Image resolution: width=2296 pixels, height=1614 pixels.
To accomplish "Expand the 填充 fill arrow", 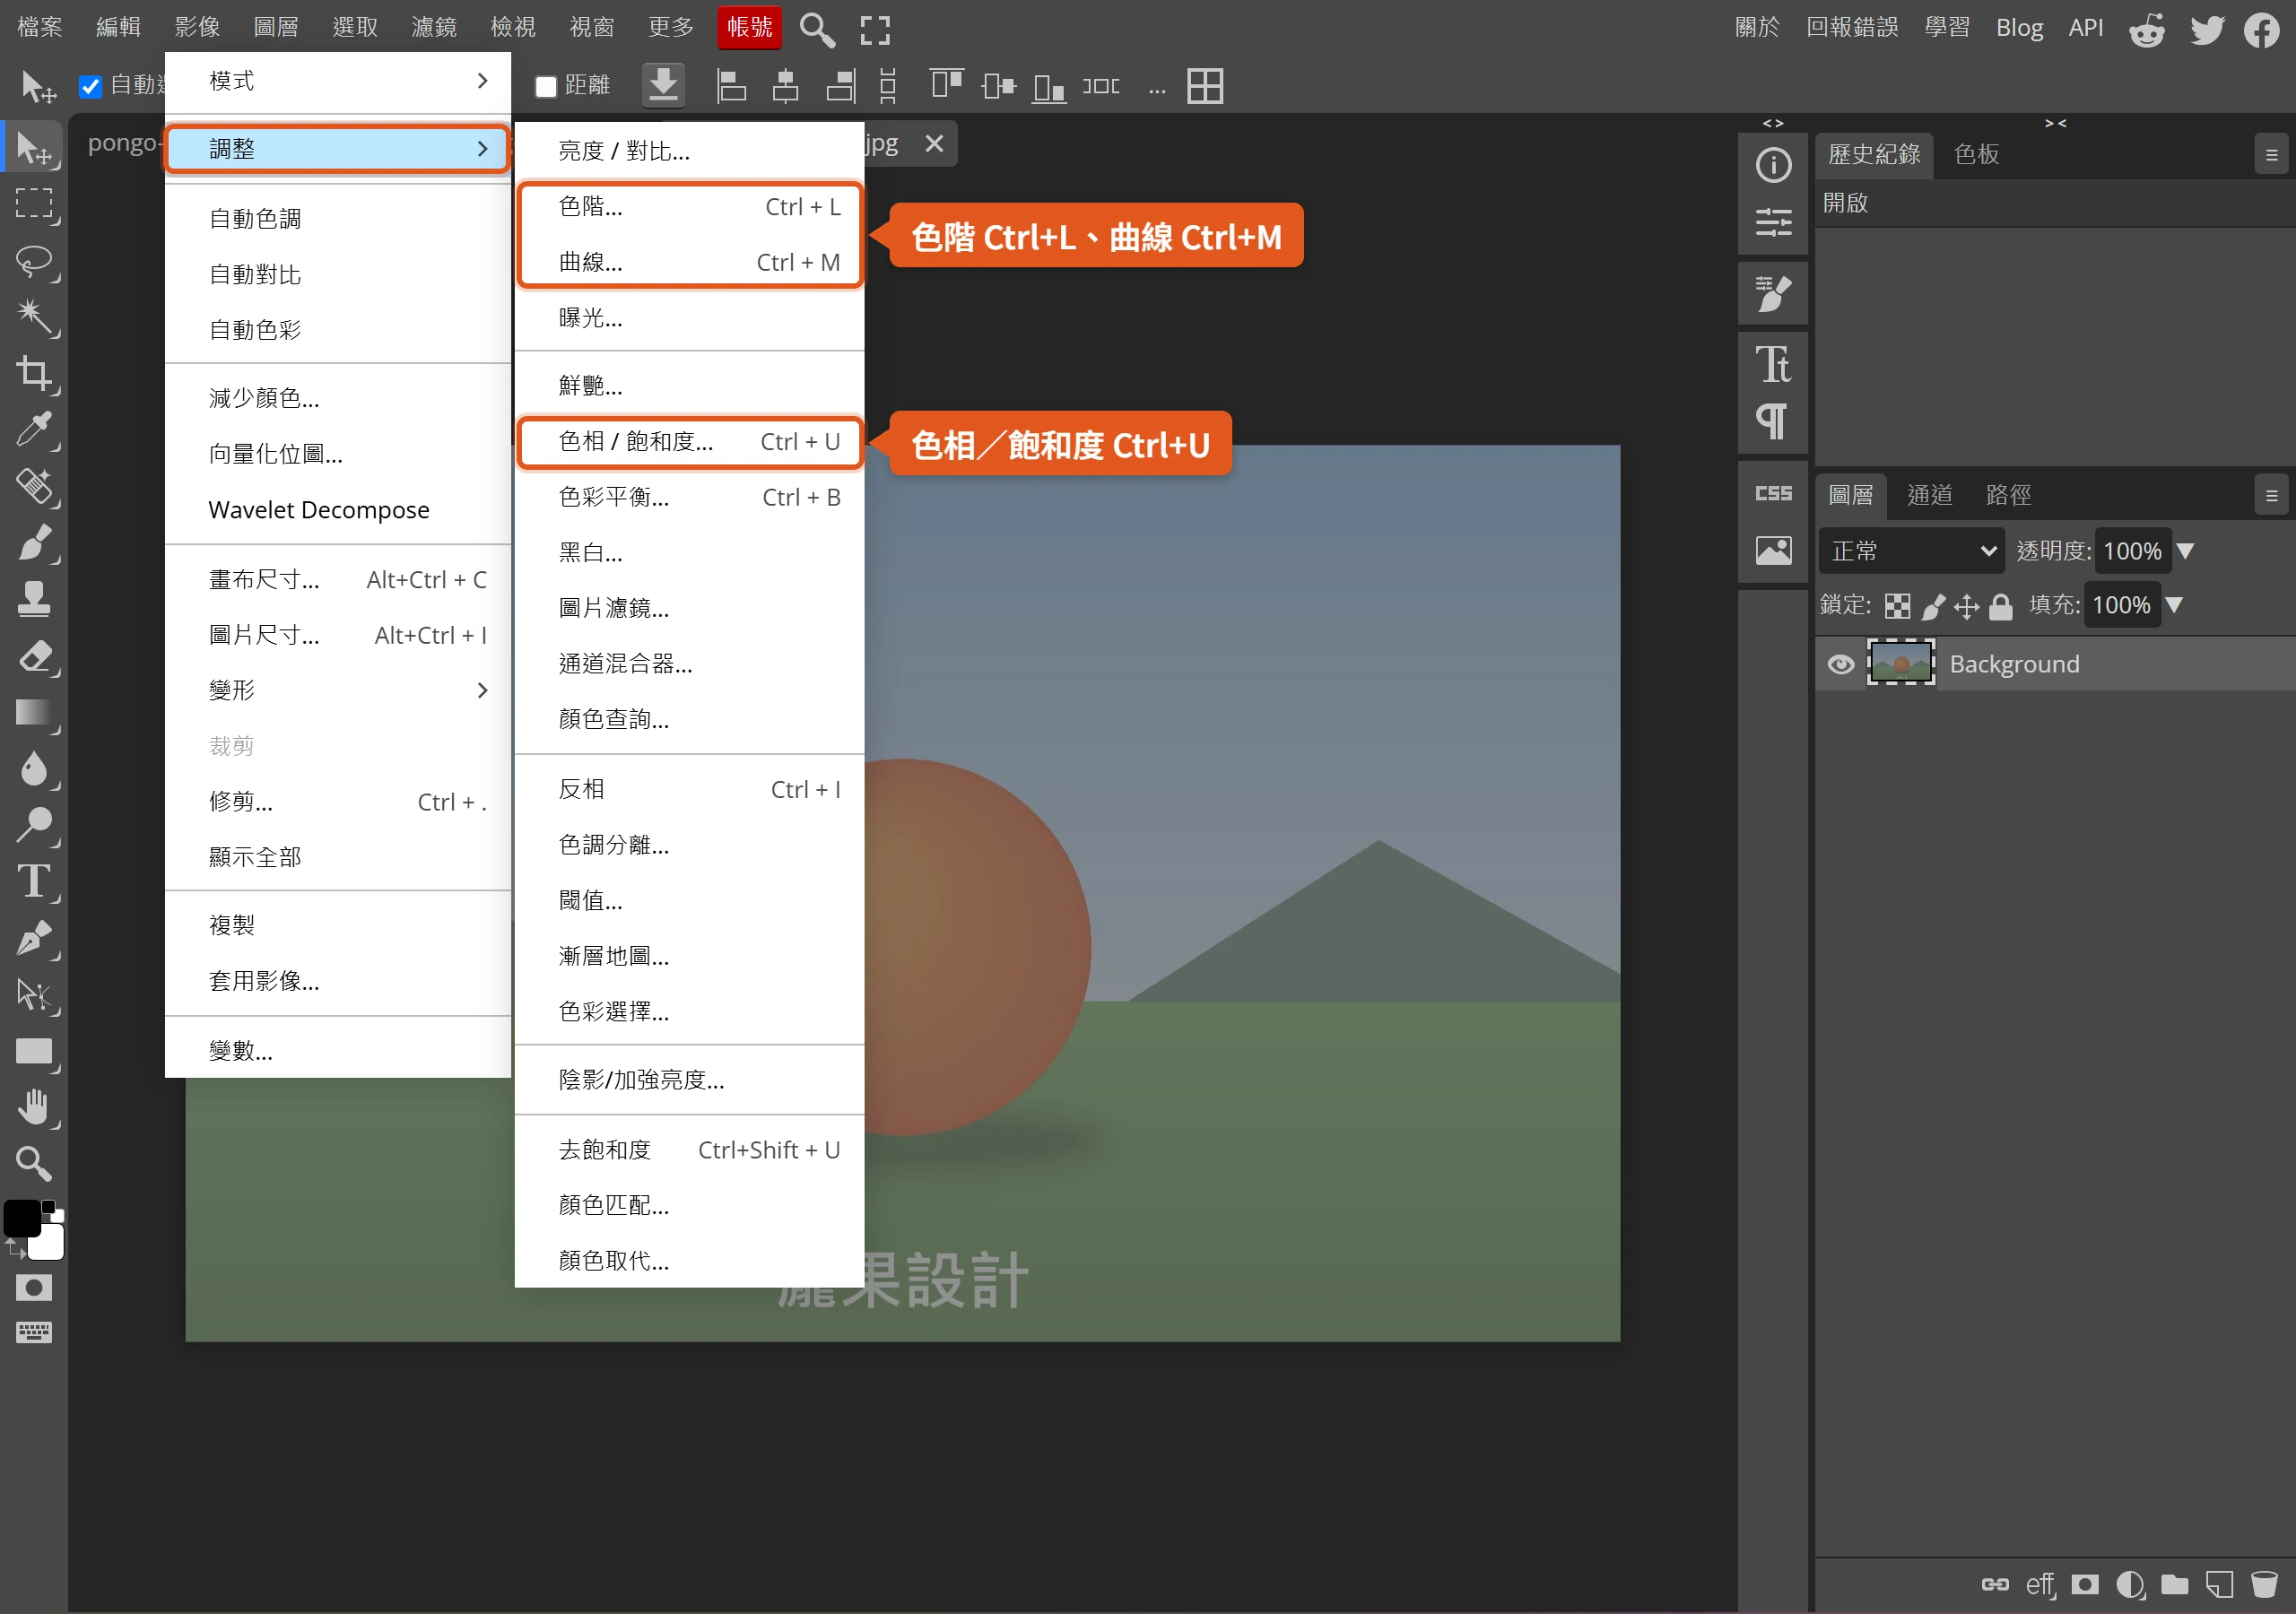I will pyautogui.click(x=2174, y=605).
